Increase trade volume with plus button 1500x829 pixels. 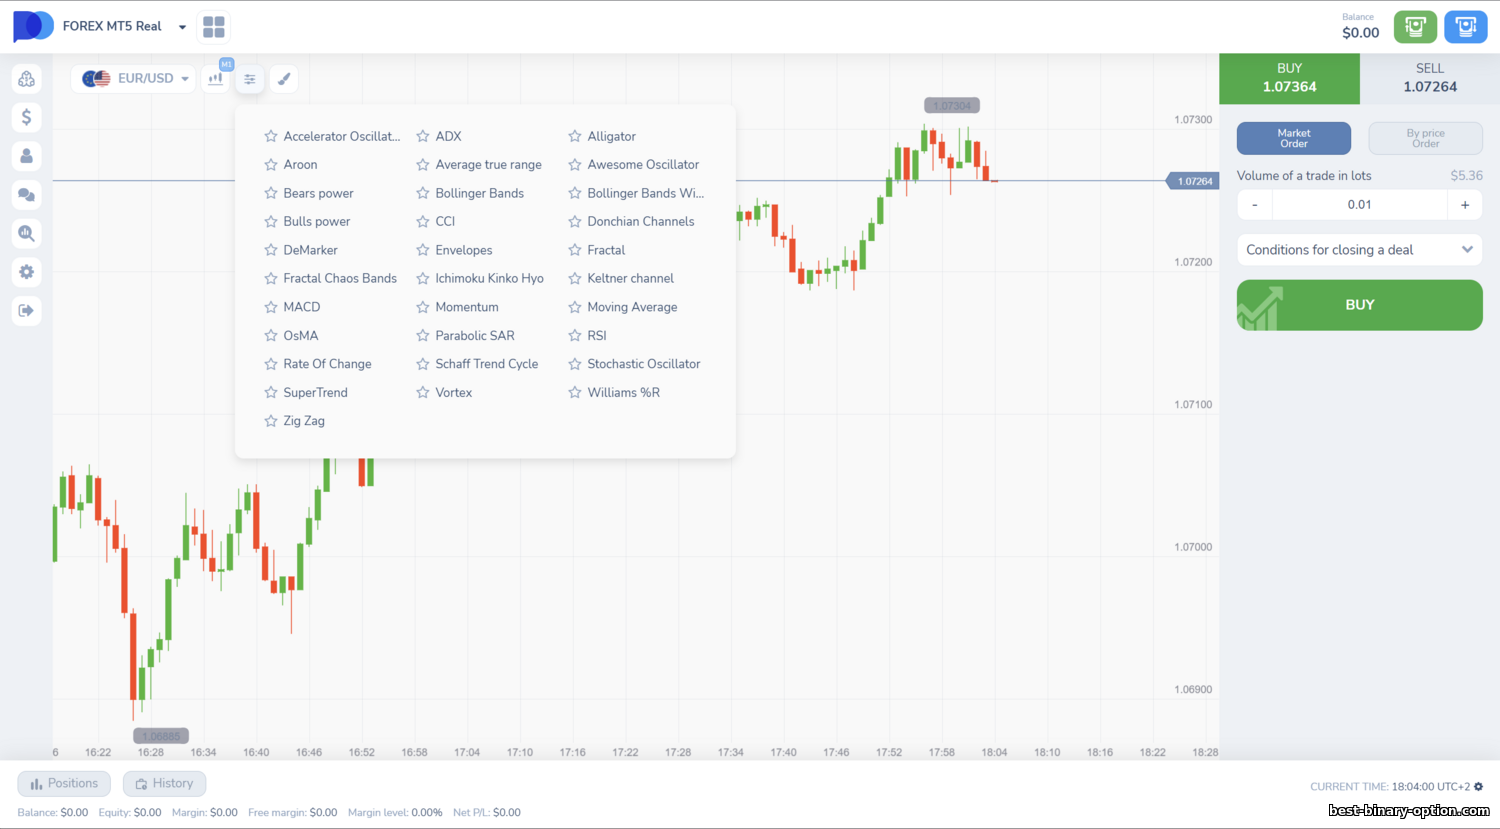pyautogui.click(x=1464, y=205)
